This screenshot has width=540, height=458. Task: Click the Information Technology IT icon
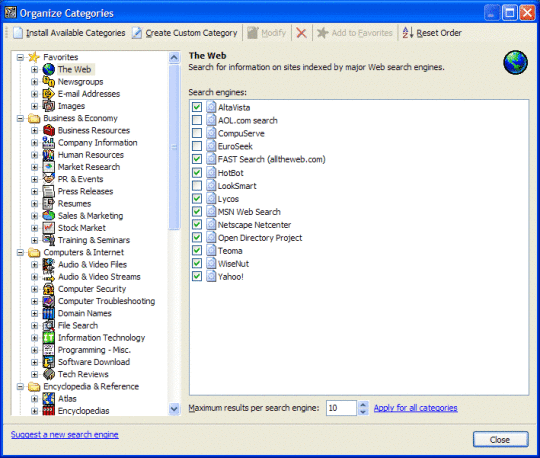49,338
